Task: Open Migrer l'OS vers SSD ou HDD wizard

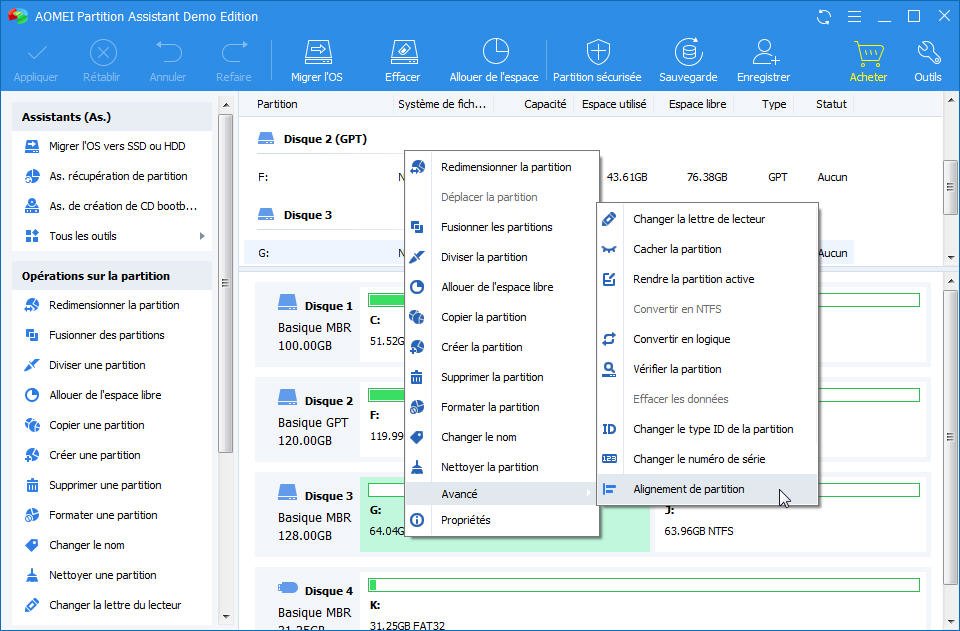Action: 112,146
